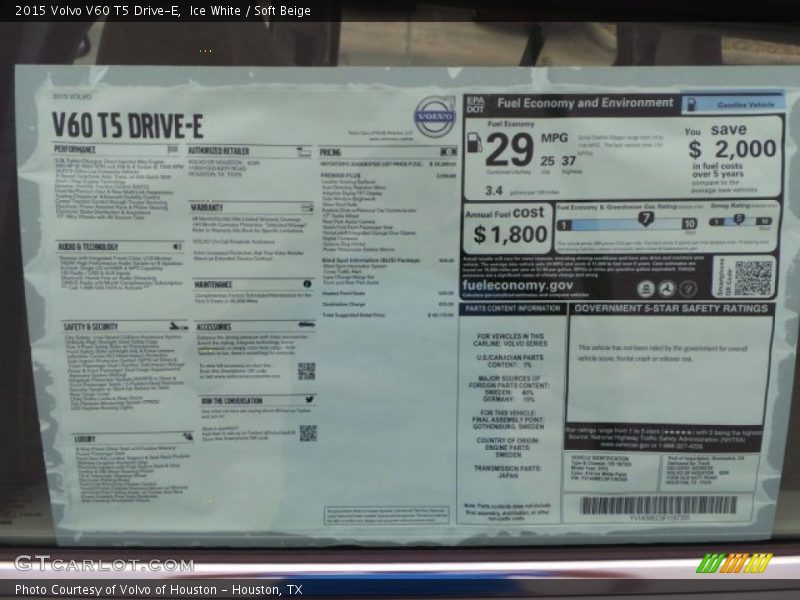Click the middle round agency seal near fueleconomy.gov
The height and width of the screenshot is (600, 800).
666,289
